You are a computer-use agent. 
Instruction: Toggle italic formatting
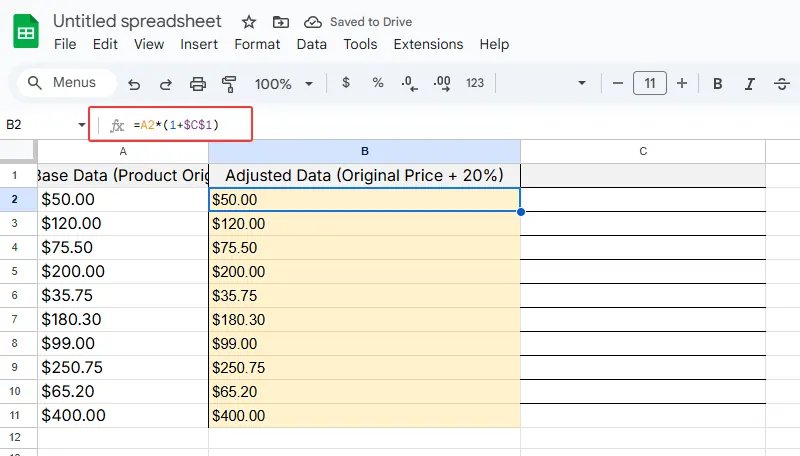(x=749, y=84)
